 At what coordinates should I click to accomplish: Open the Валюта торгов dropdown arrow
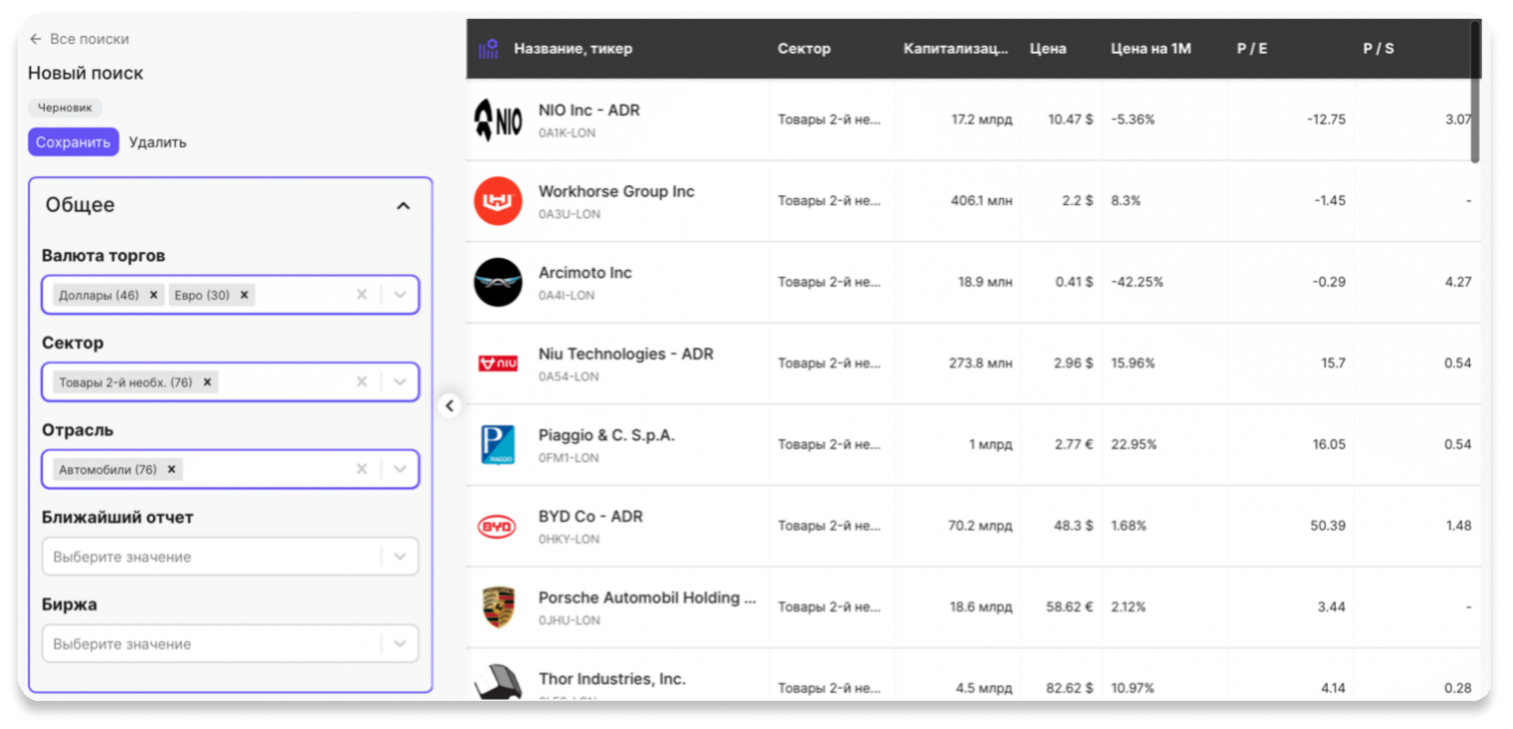400,295
